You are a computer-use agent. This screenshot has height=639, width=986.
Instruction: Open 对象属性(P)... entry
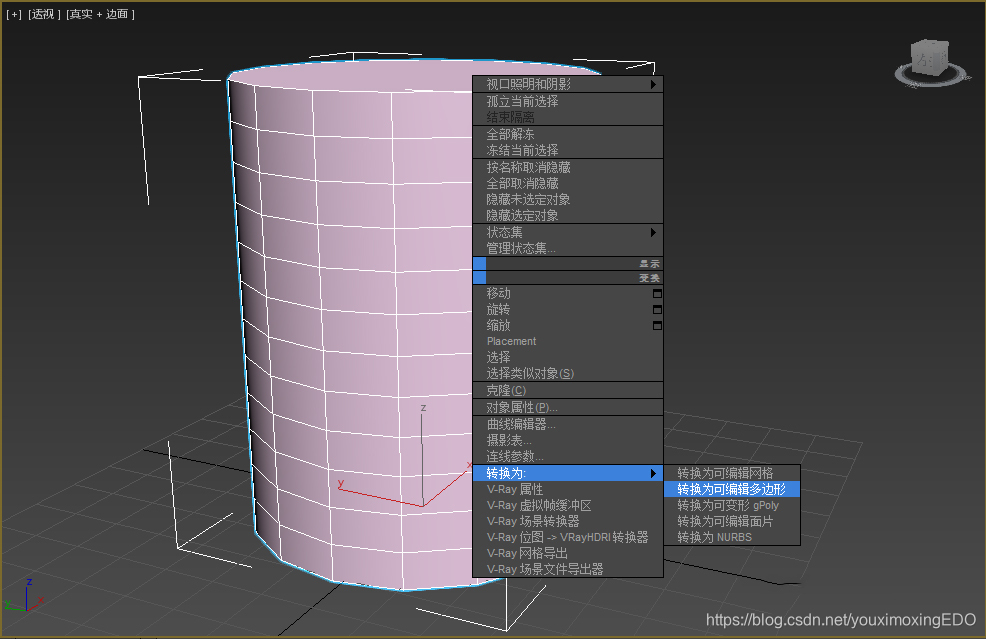pos(568,408)
